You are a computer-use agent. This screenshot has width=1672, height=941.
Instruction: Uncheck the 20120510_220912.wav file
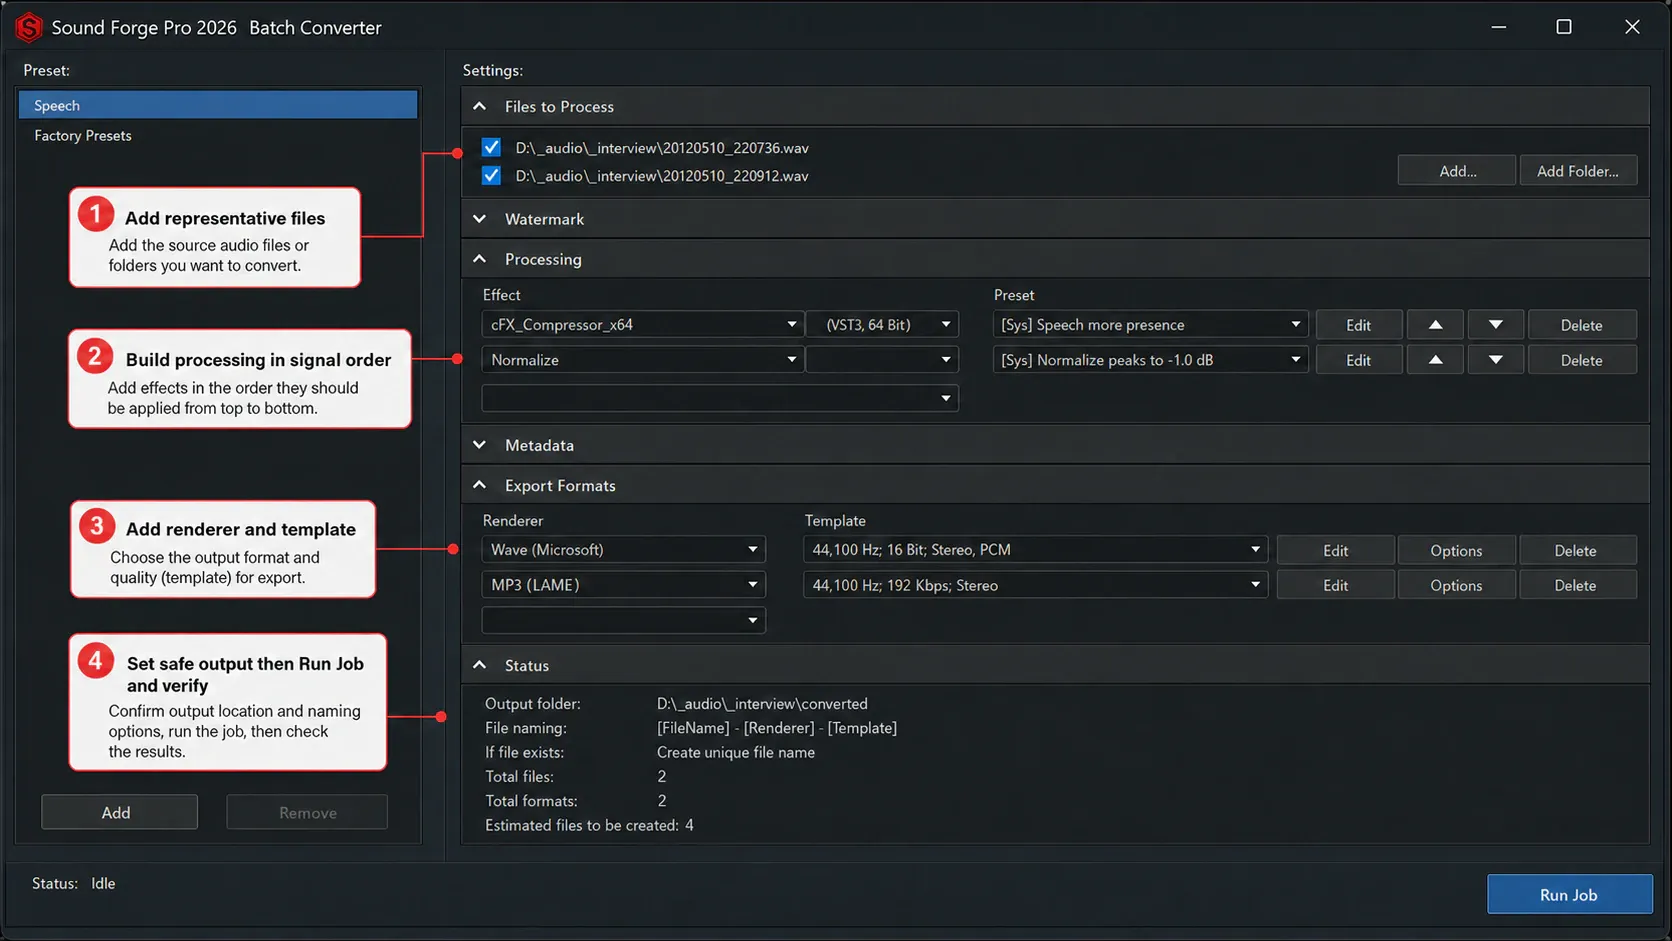tap(491, 175)
